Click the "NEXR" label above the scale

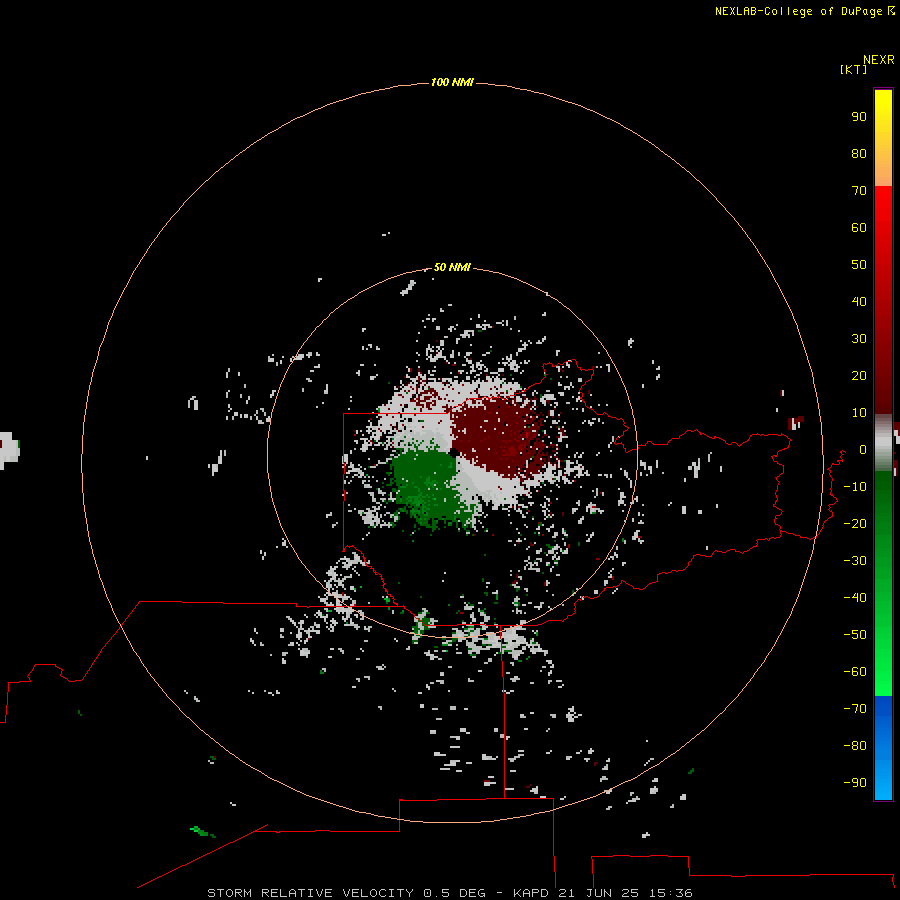879,60
